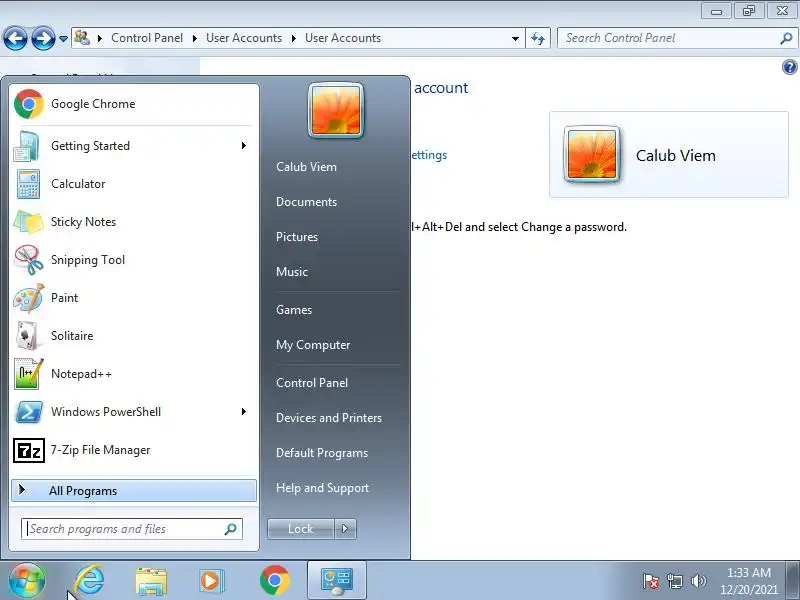Click the Getting Started icon

pos(27,146)
